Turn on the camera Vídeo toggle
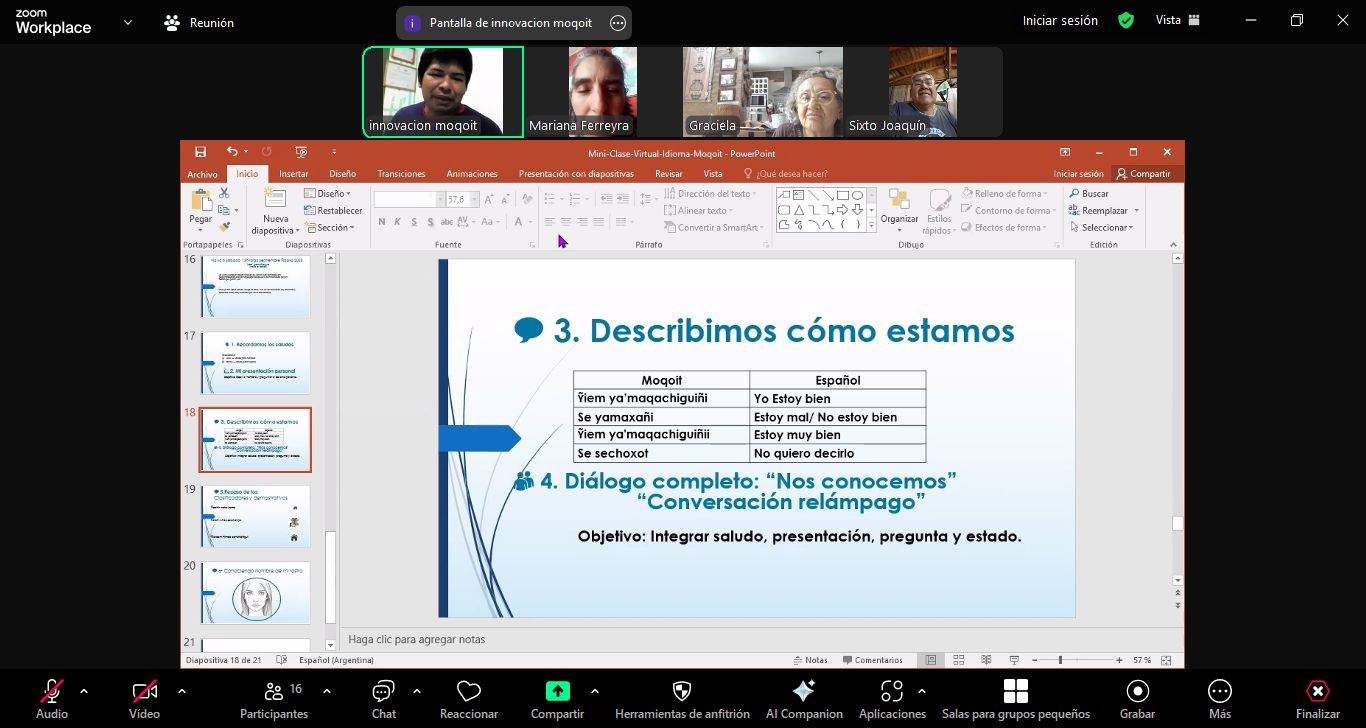The width and height of the screenshot is (1366, 728). pyautogui.click(x=144, y=692)
